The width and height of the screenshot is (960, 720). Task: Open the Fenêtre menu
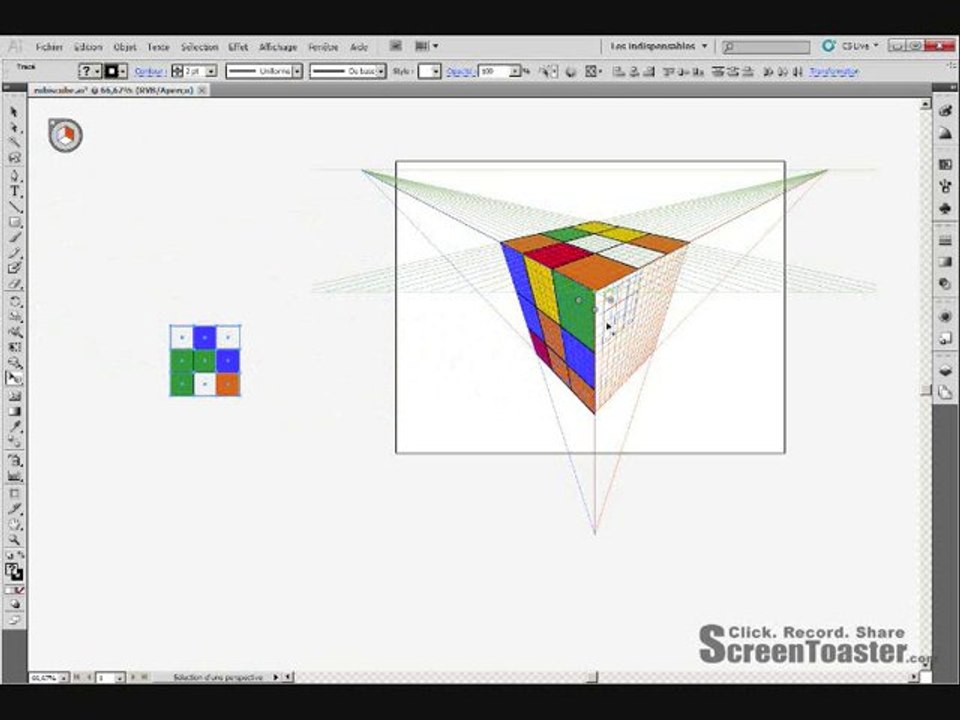323,47
